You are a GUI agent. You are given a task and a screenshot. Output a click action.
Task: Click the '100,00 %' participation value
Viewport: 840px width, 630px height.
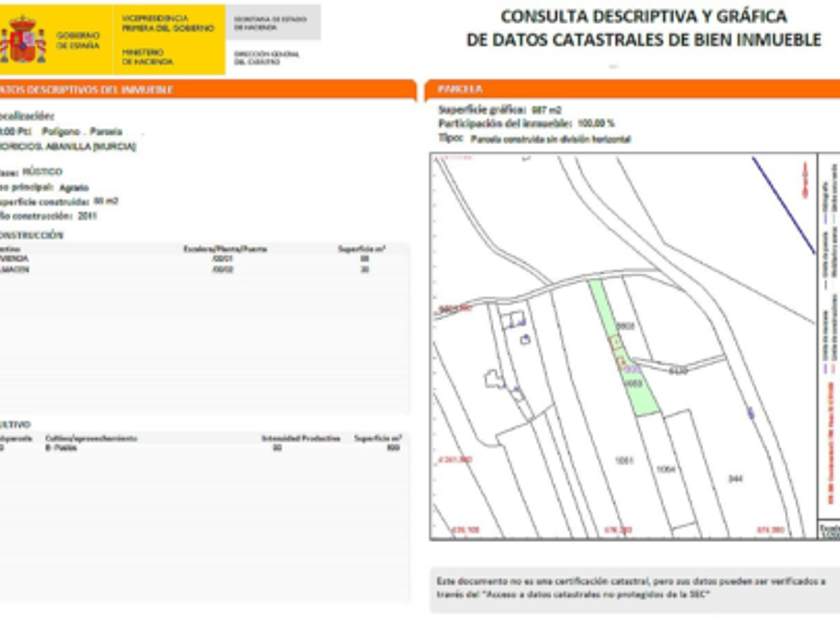596,124
